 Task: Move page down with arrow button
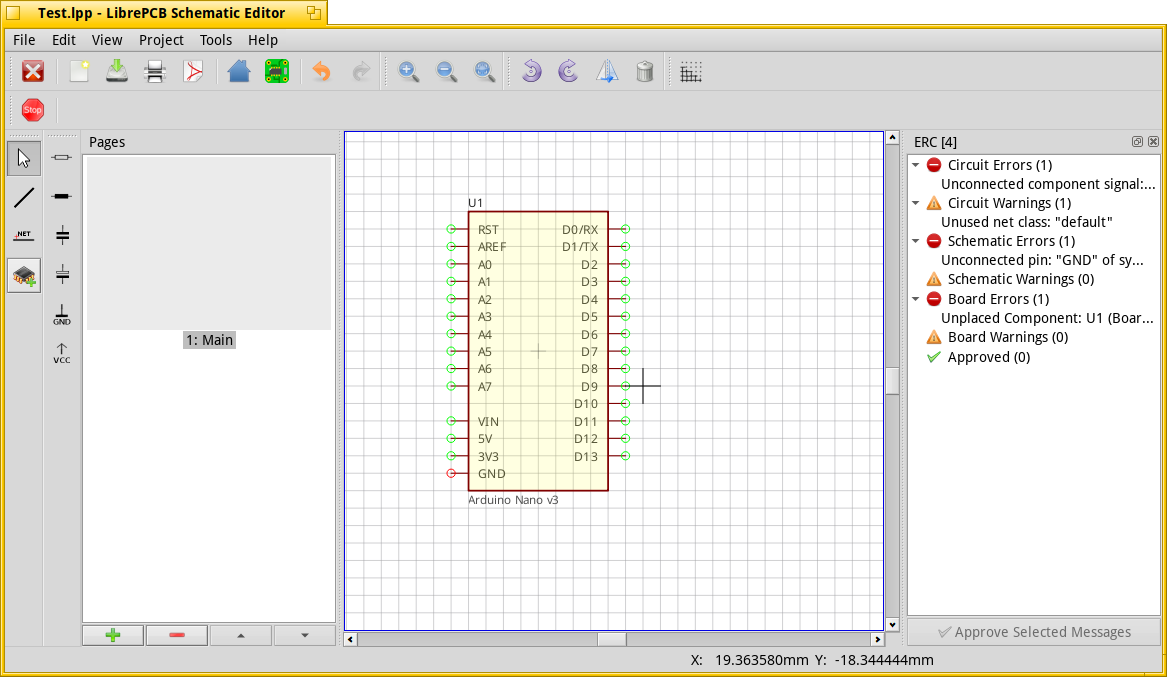click(x=304, y=635)
